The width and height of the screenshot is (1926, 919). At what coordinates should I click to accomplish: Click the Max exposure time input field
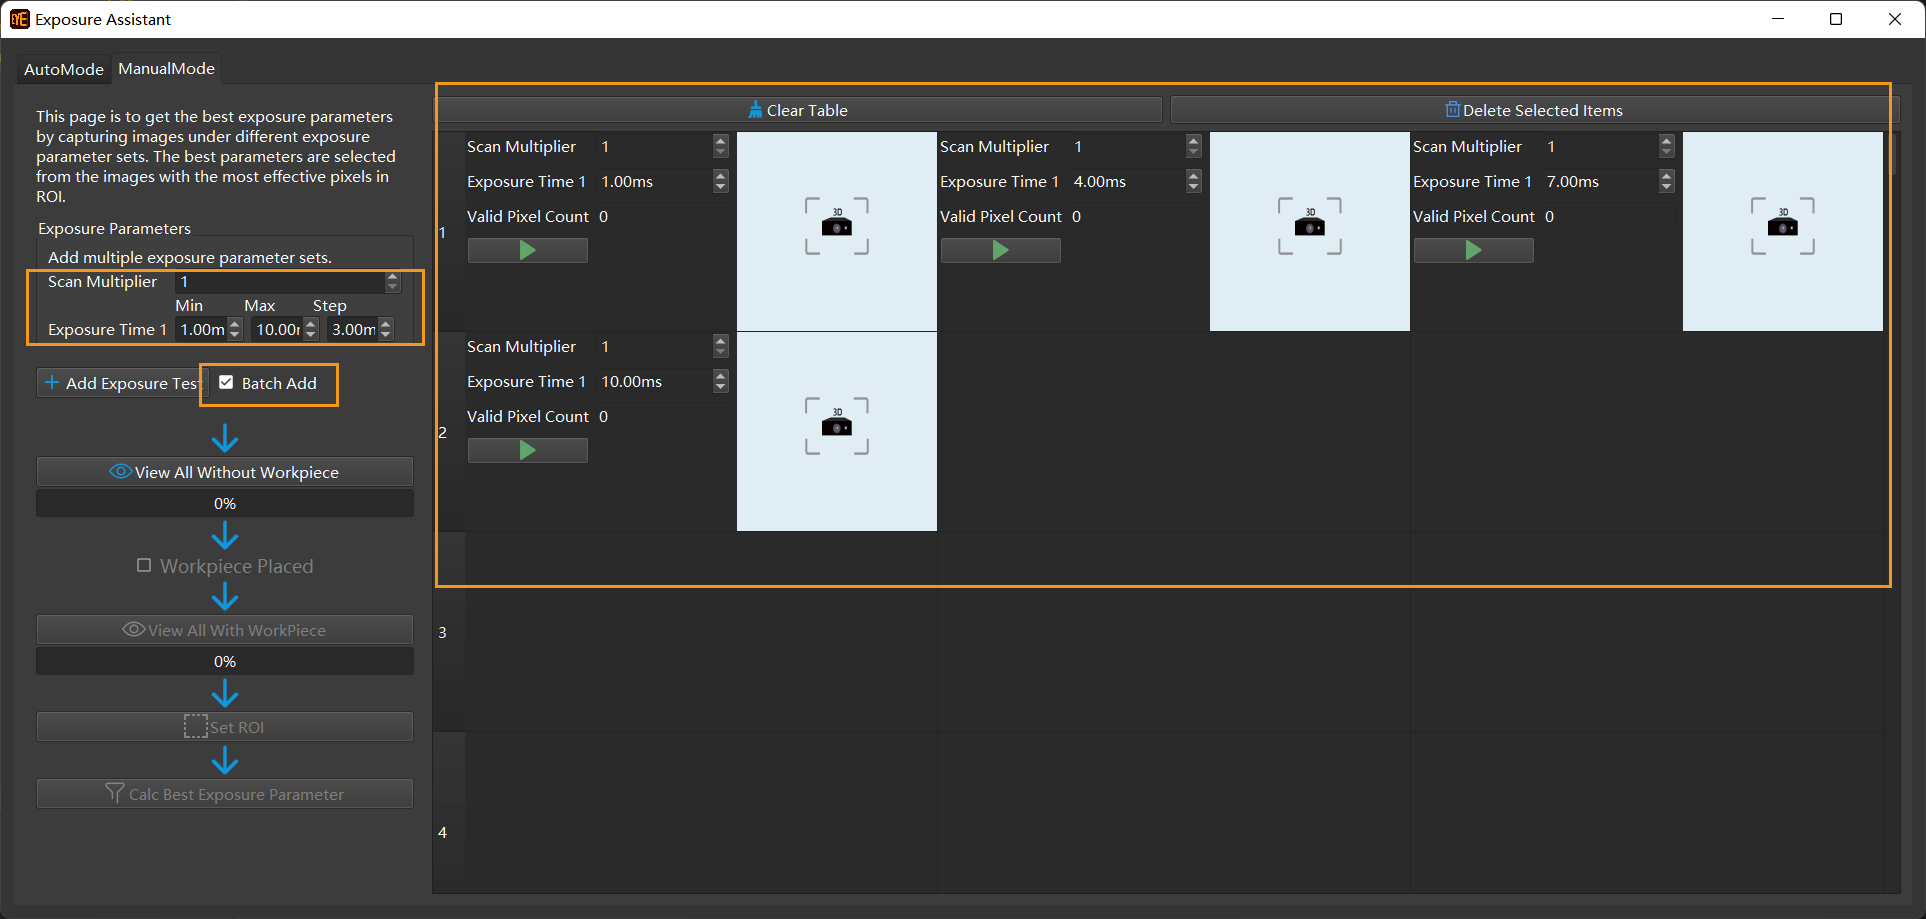(x=277, y=329)
